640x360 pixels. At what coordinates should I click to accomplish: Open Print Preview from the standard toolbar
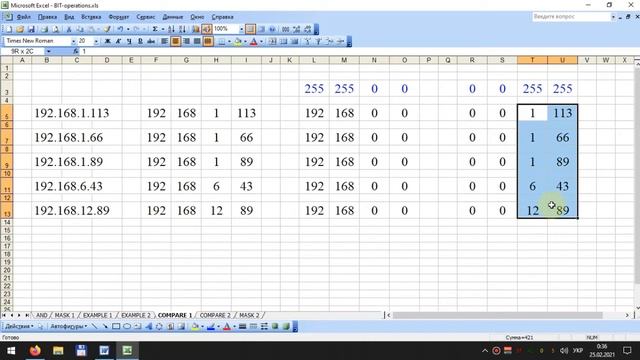click(56, 29)
